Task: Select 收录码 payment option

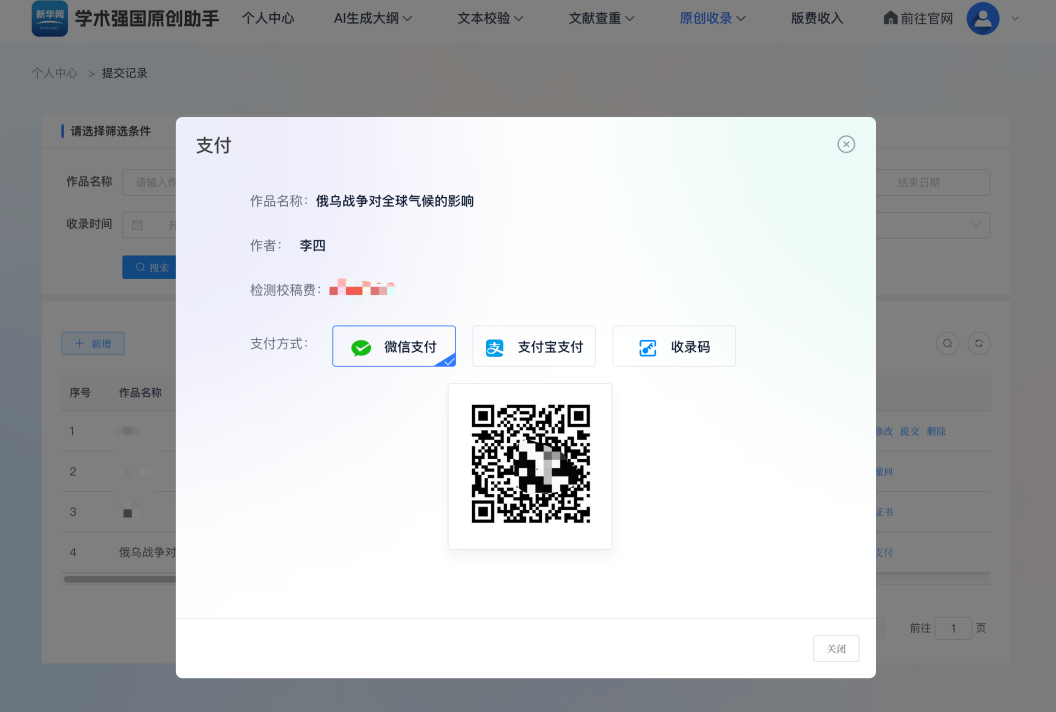Action: click(x=674, y=347)
